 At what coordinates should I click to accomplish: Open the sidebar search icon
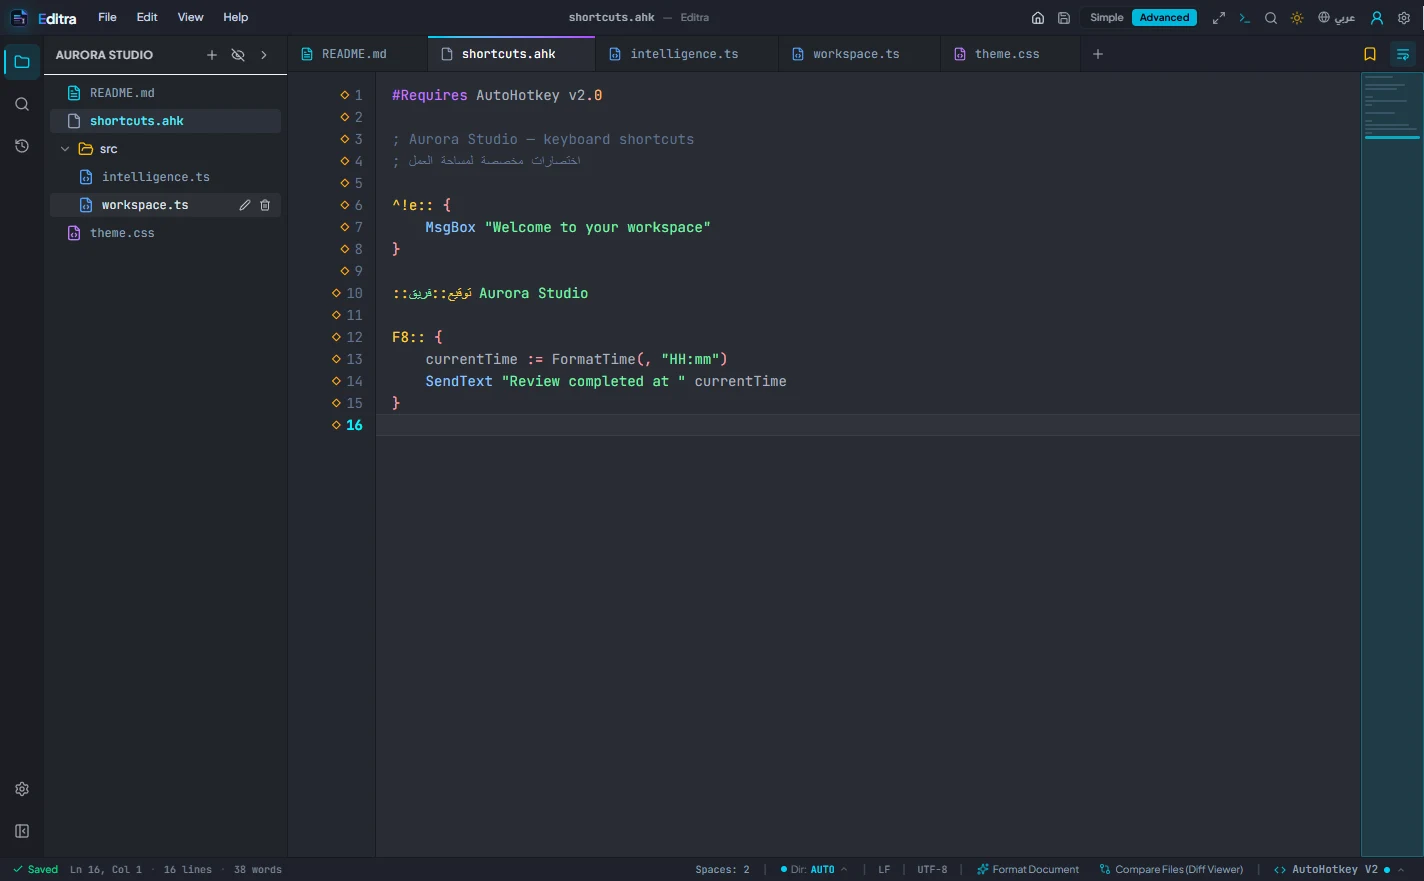click(x=22, y=104)
